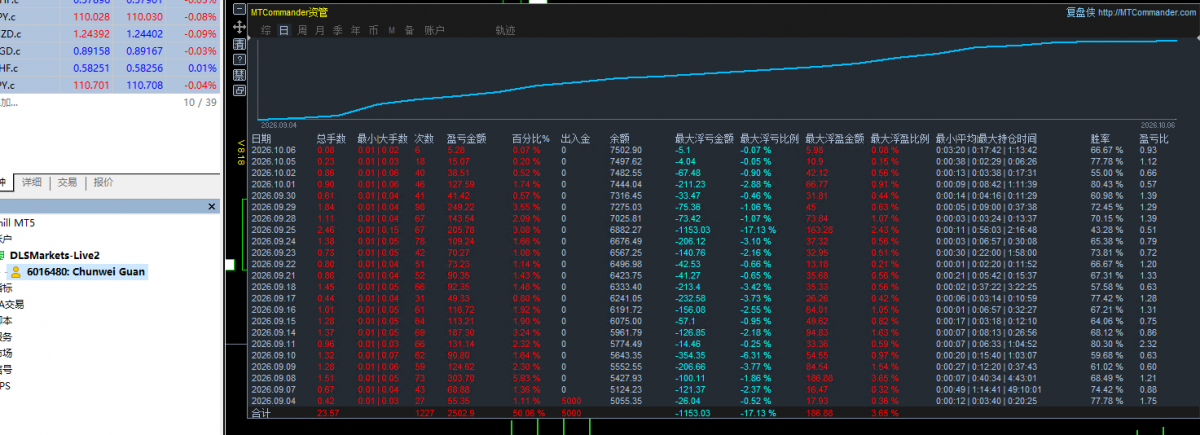1200x435 pixels.
Task: Close the navigator panel with X button
Action: tap(212, 206)
